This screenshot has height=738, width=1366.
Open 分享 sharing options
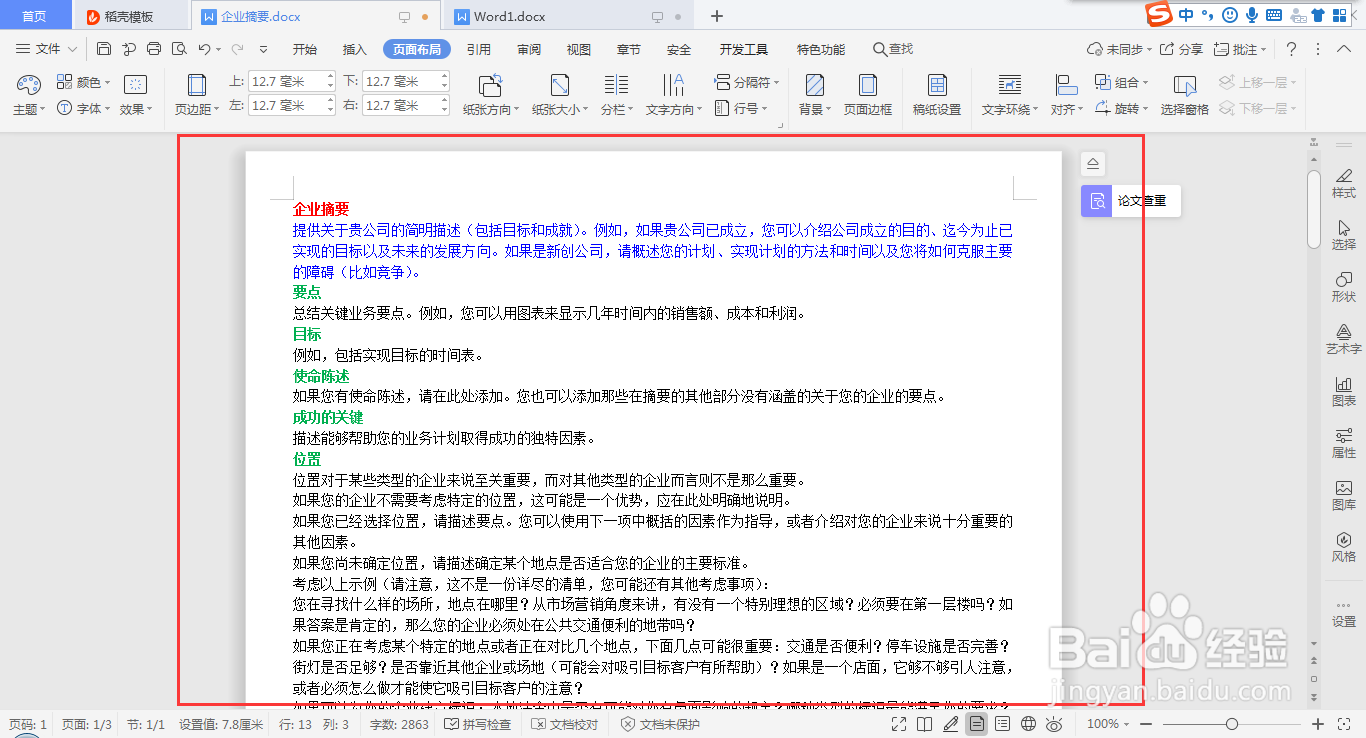coord(1188,47)
